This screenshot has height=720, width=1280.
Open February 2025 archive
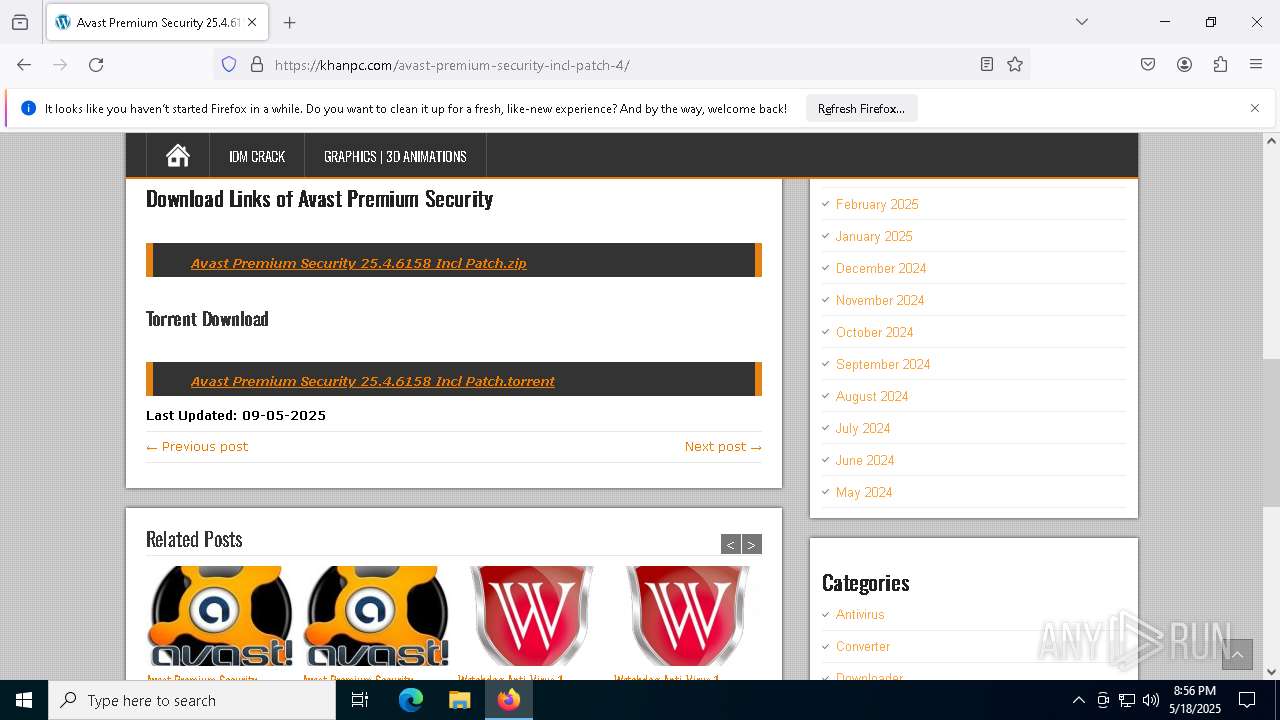(877, 204)
